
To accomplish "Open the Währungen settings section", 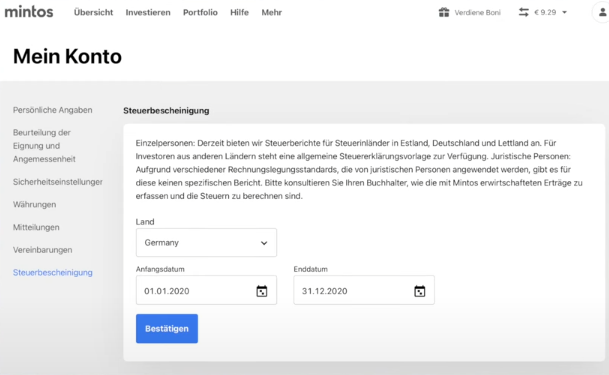I will 35,204.
